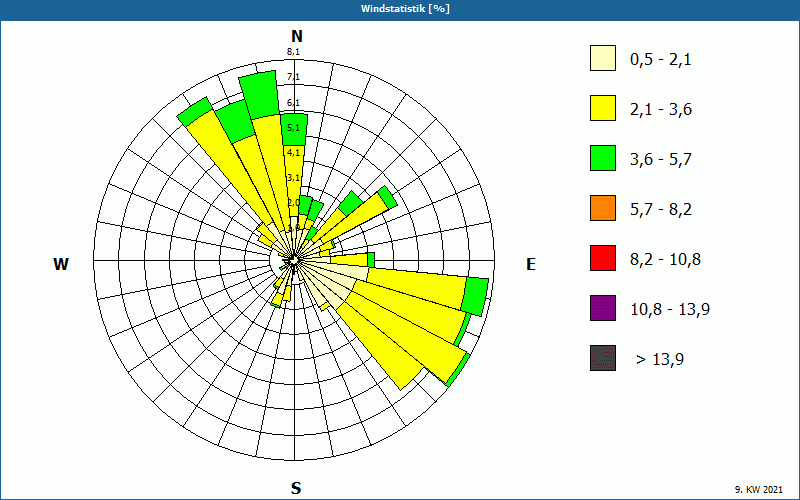
Task: Click the 4,1 ring scale label
Action: point(293,153)
